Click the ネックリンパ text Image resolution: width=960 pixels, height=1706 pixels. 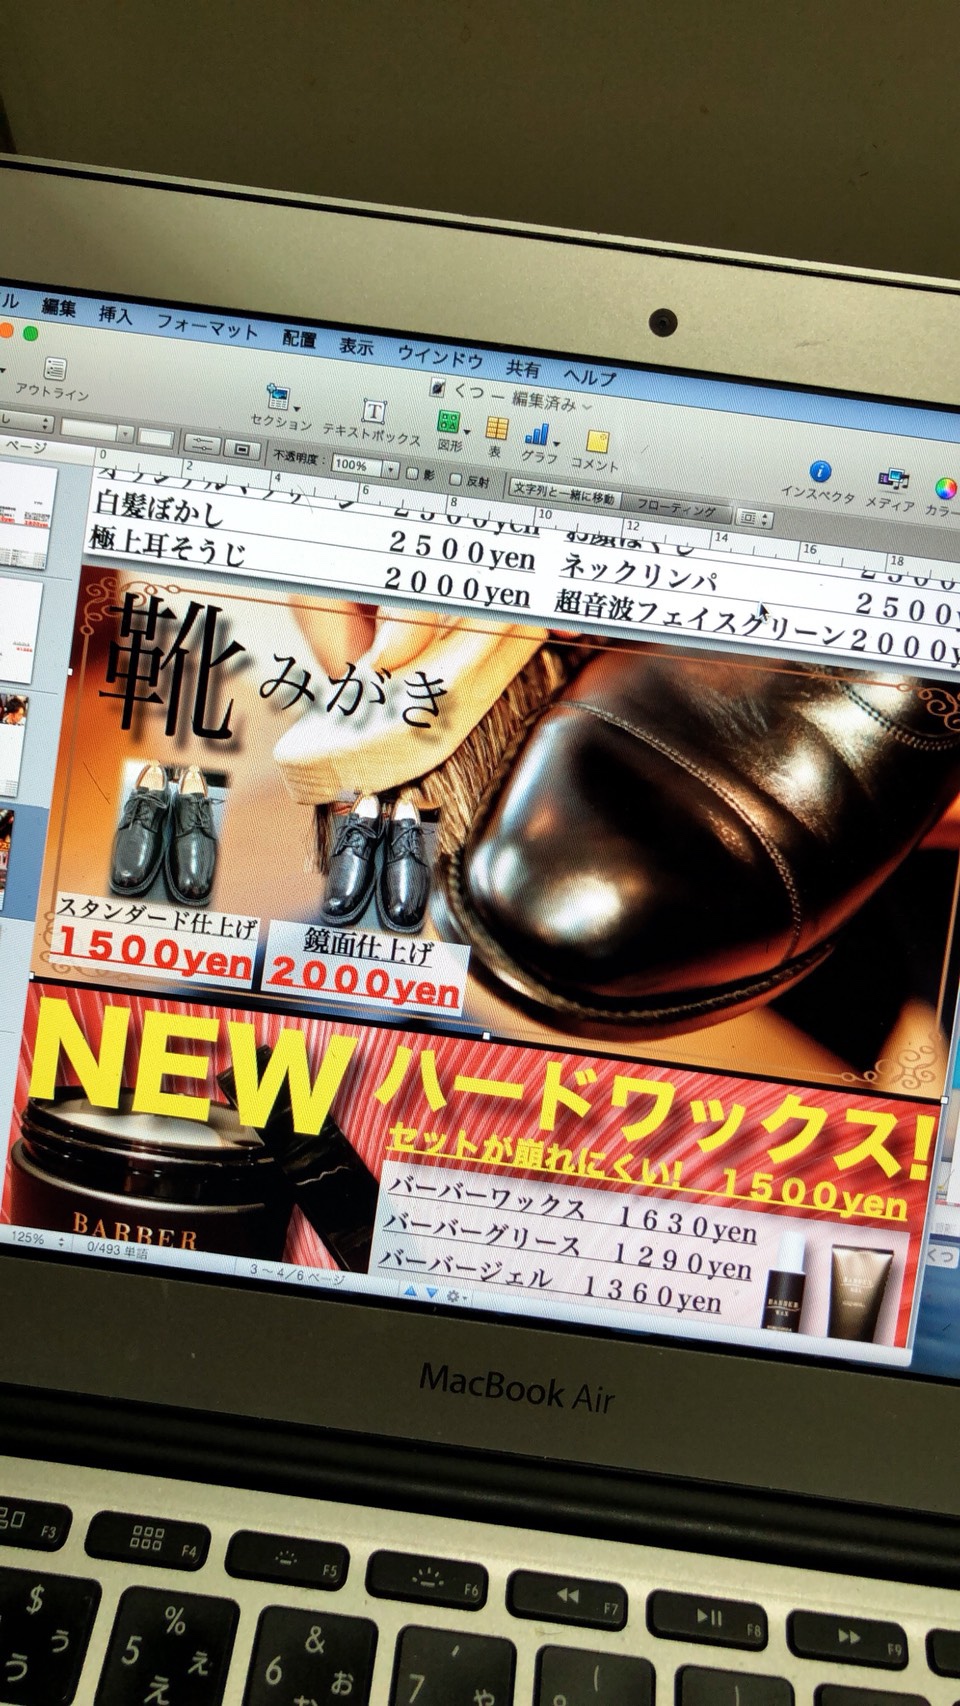pos(638,573)
